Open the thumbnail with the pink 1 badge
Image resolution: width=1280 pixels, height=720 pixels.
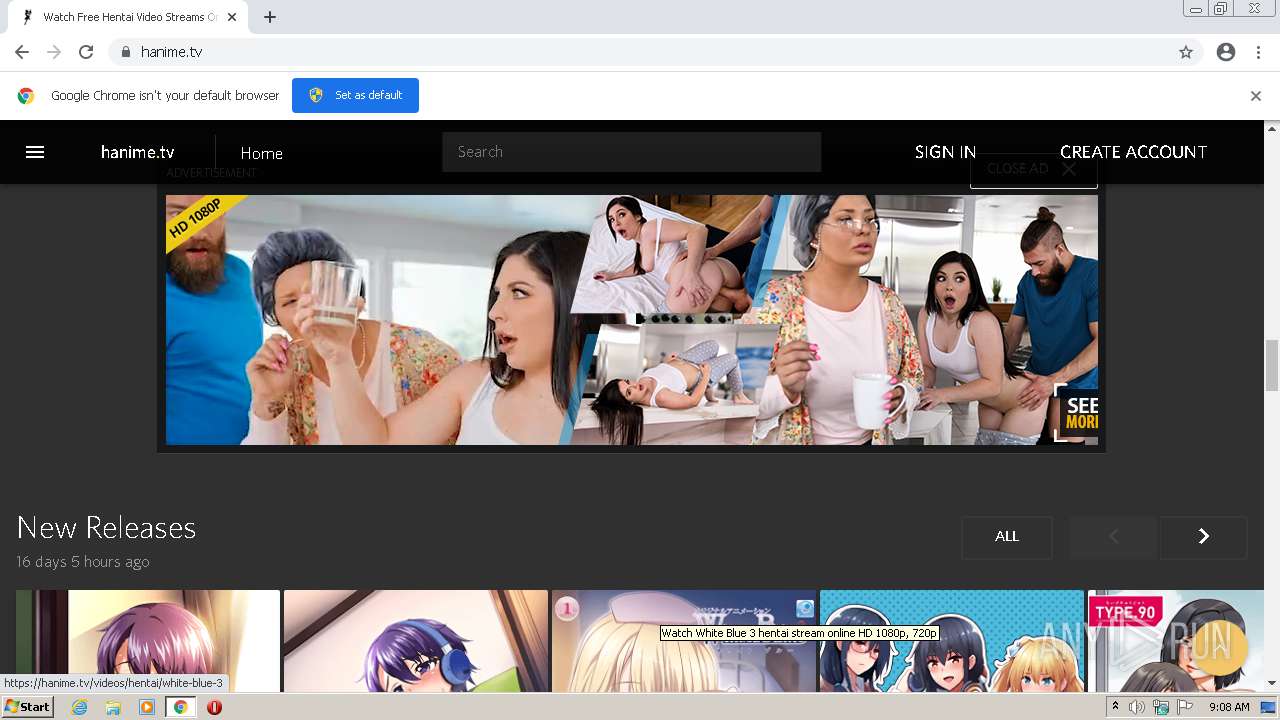coord(684,641)
